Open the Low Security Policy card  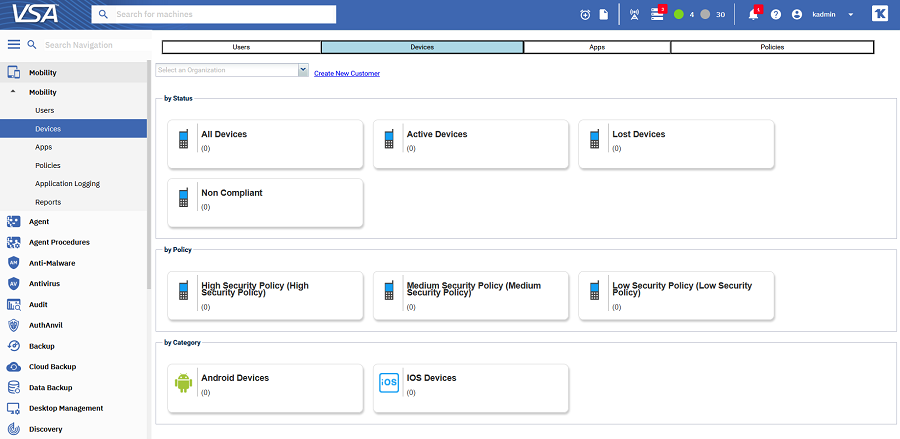point(676,296)
